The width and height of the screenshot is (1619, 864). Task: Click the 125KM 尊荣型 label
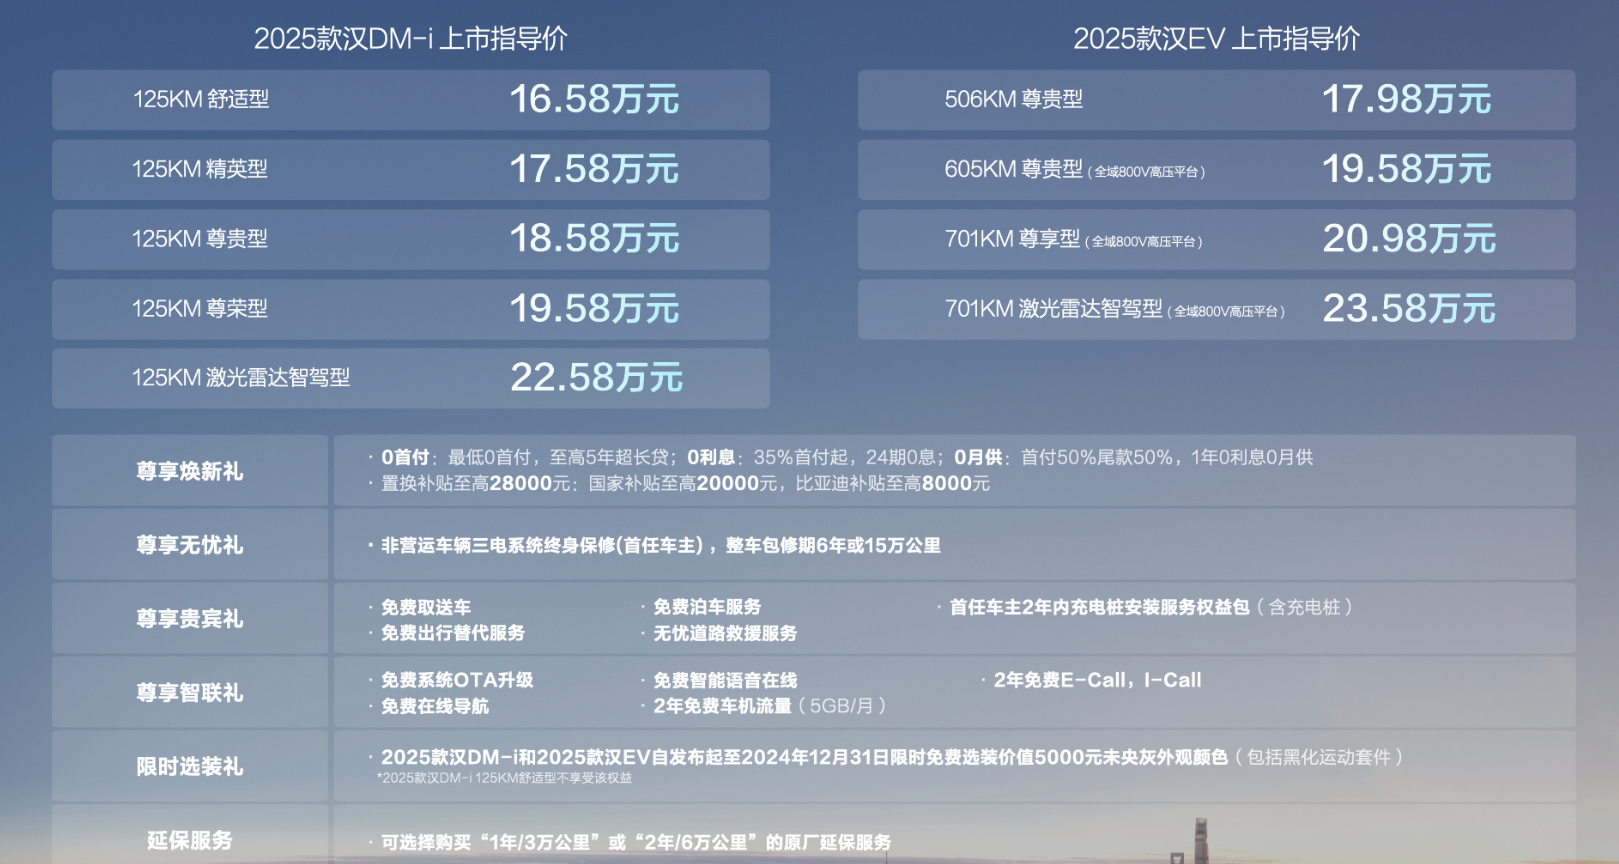(x=200, y=309)
